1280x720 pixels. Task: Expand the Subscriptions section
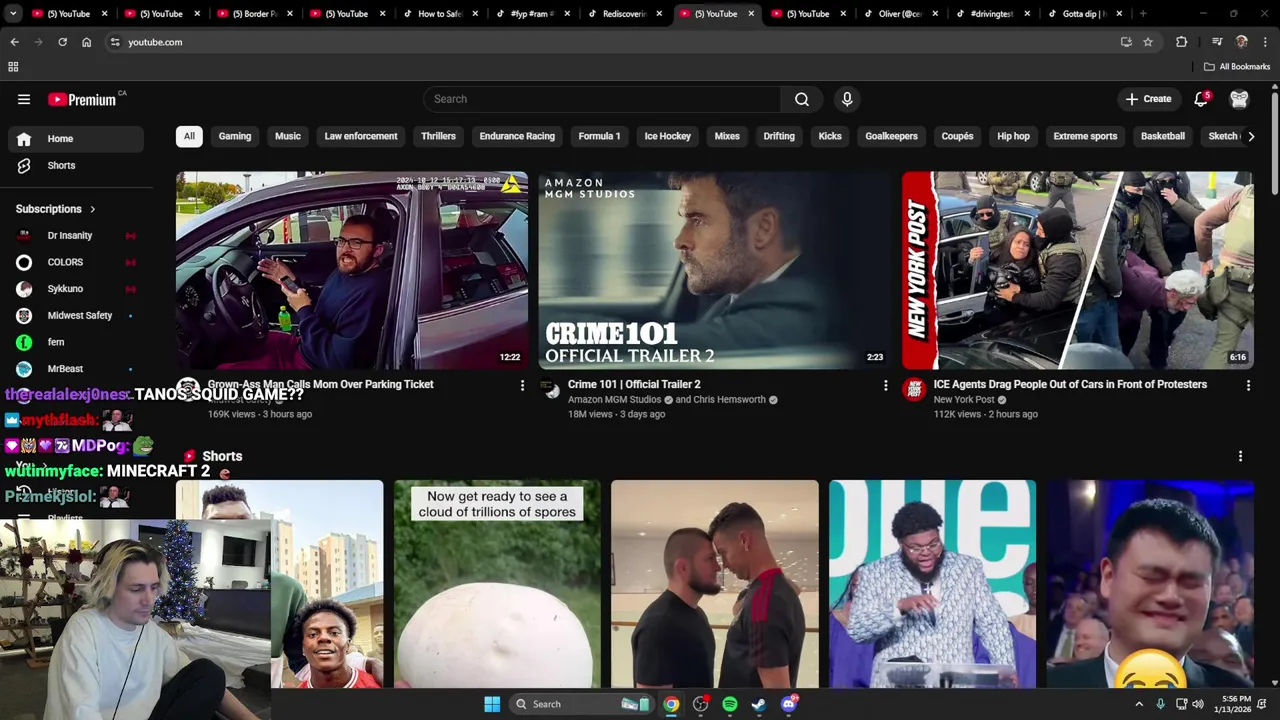pyautogui.click(x=55, y=209)
